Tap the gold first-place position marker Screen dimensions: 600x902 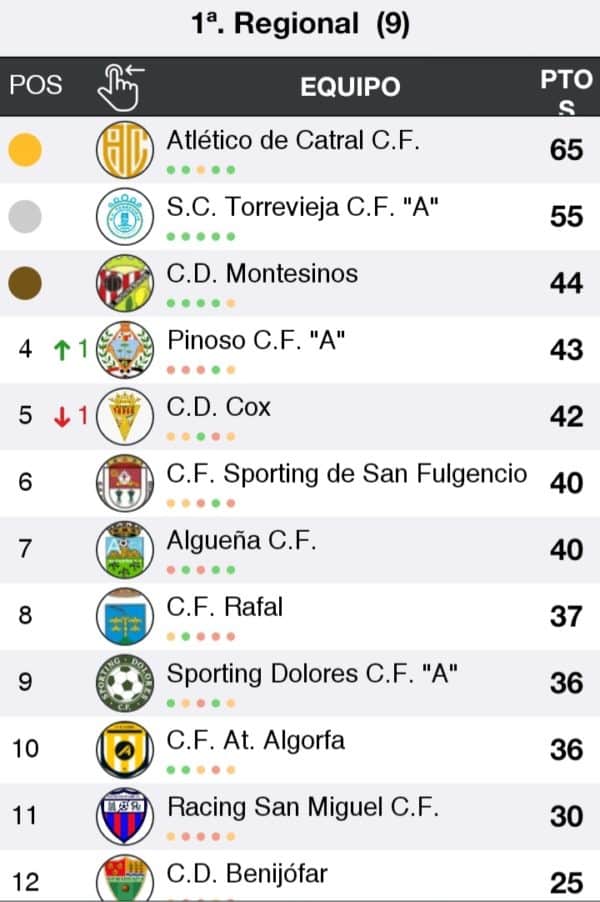pos(24,150)
